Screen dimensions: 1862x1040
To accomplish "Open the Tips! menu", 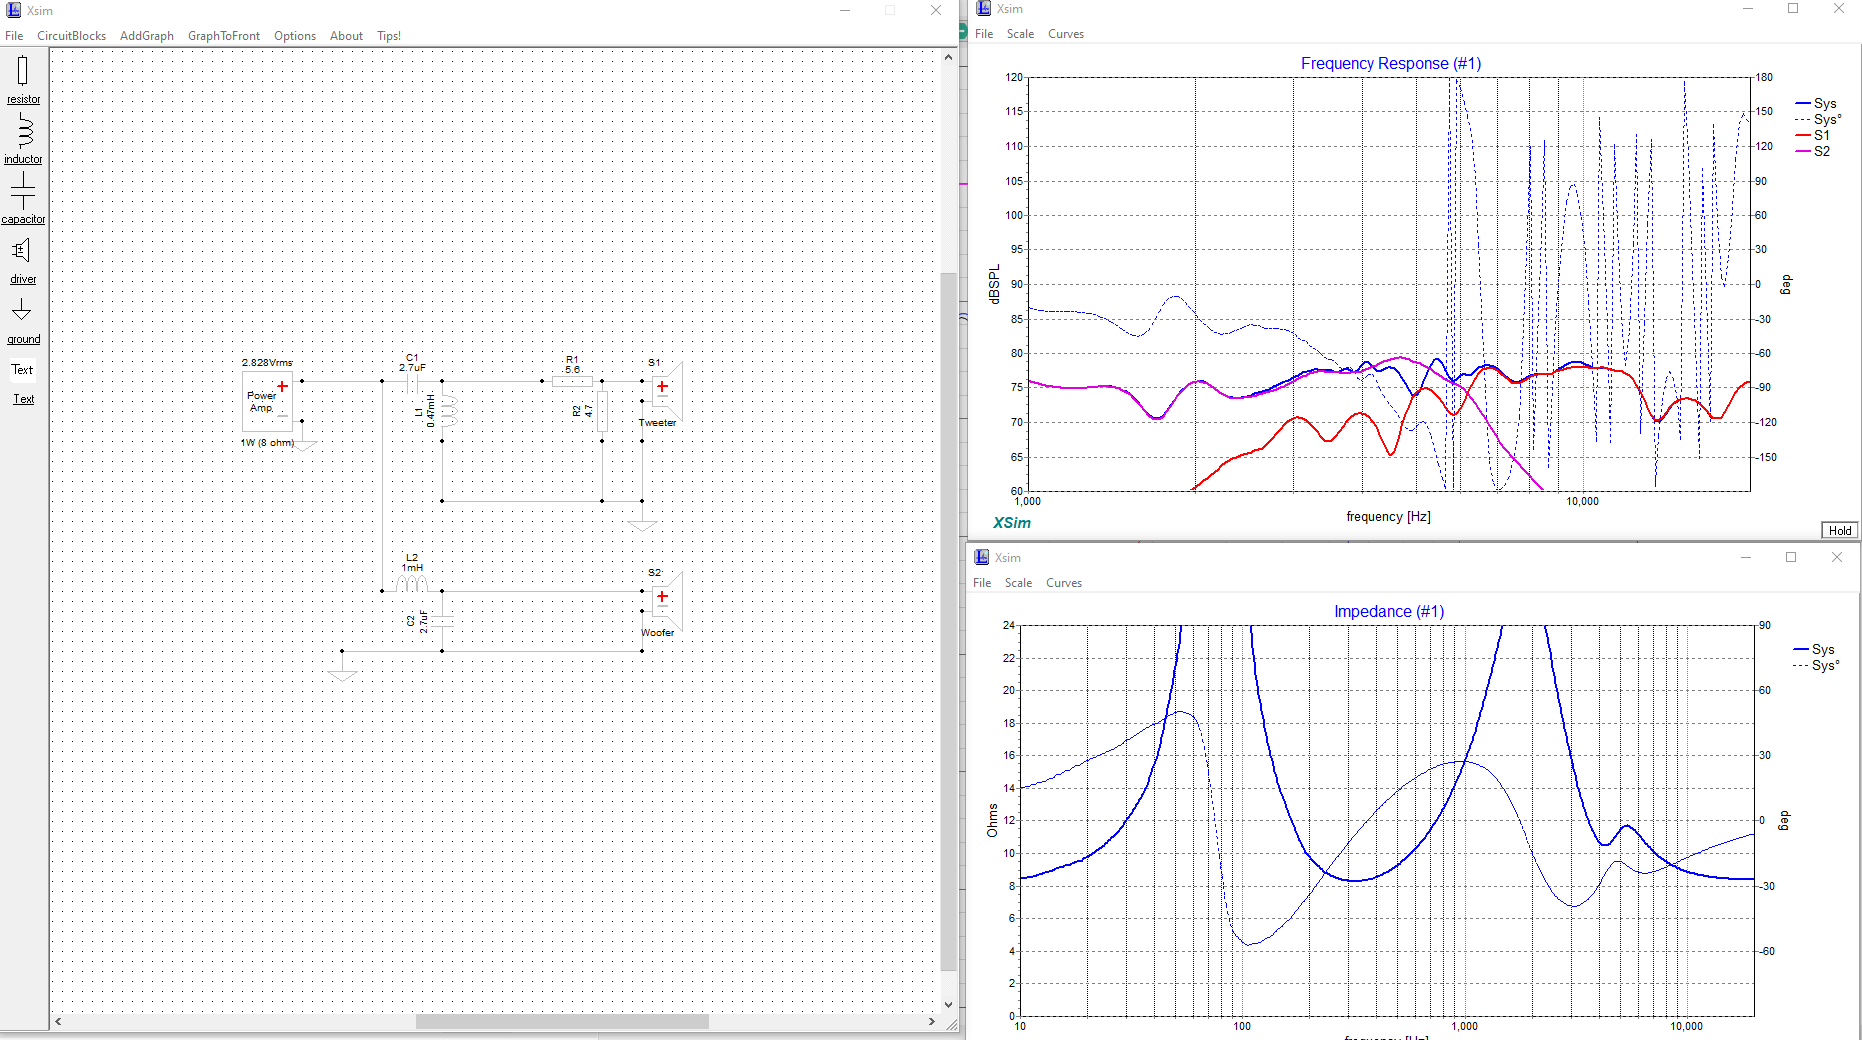I will pos(389,36).
